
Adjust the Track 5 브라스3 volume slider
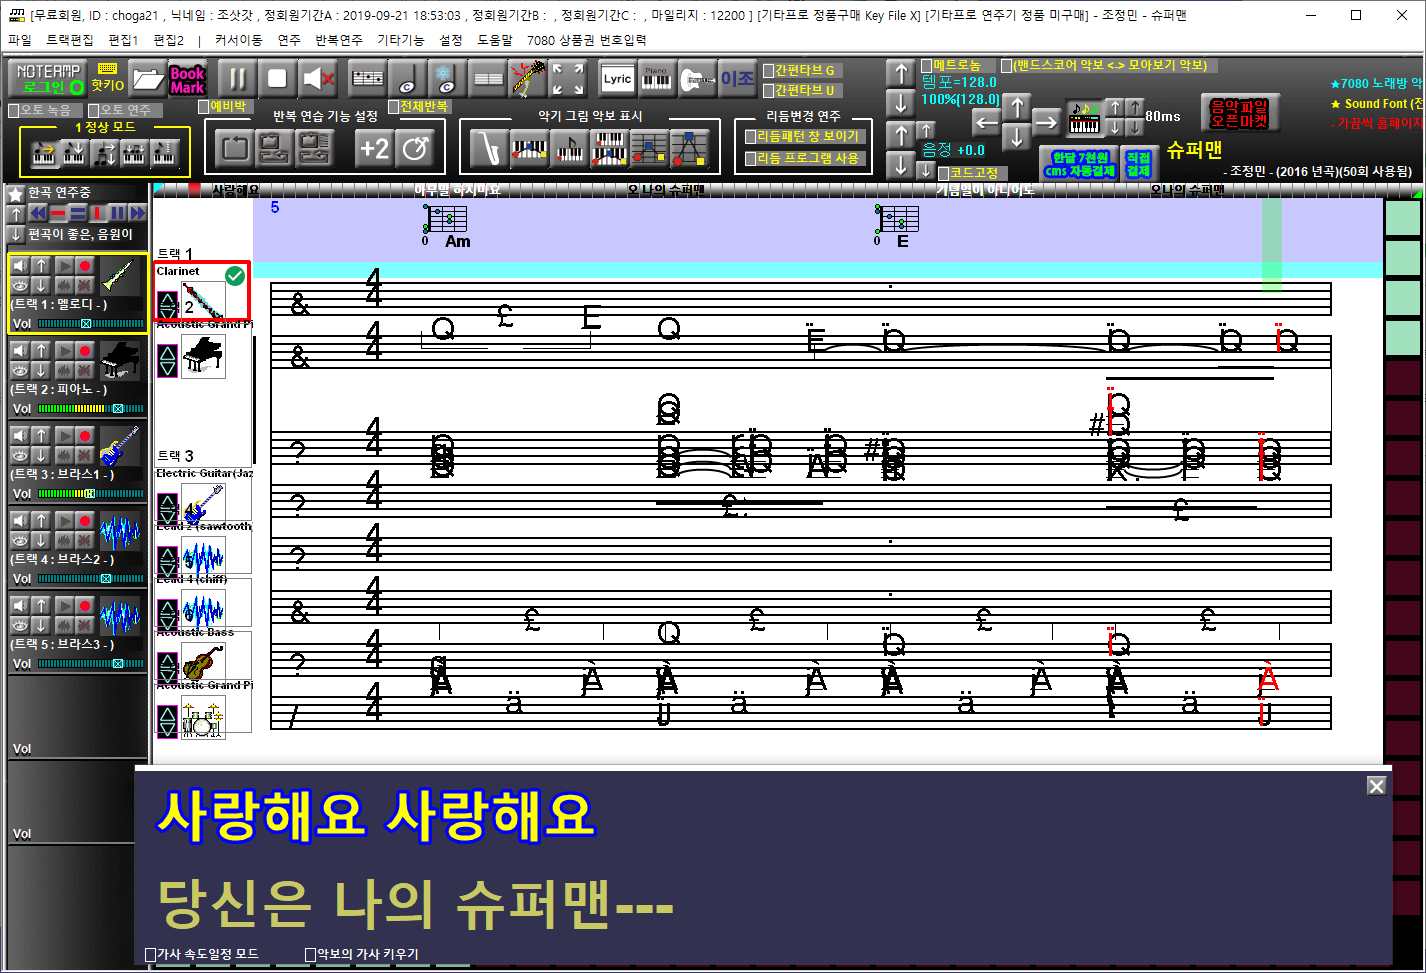pos(91,664)
